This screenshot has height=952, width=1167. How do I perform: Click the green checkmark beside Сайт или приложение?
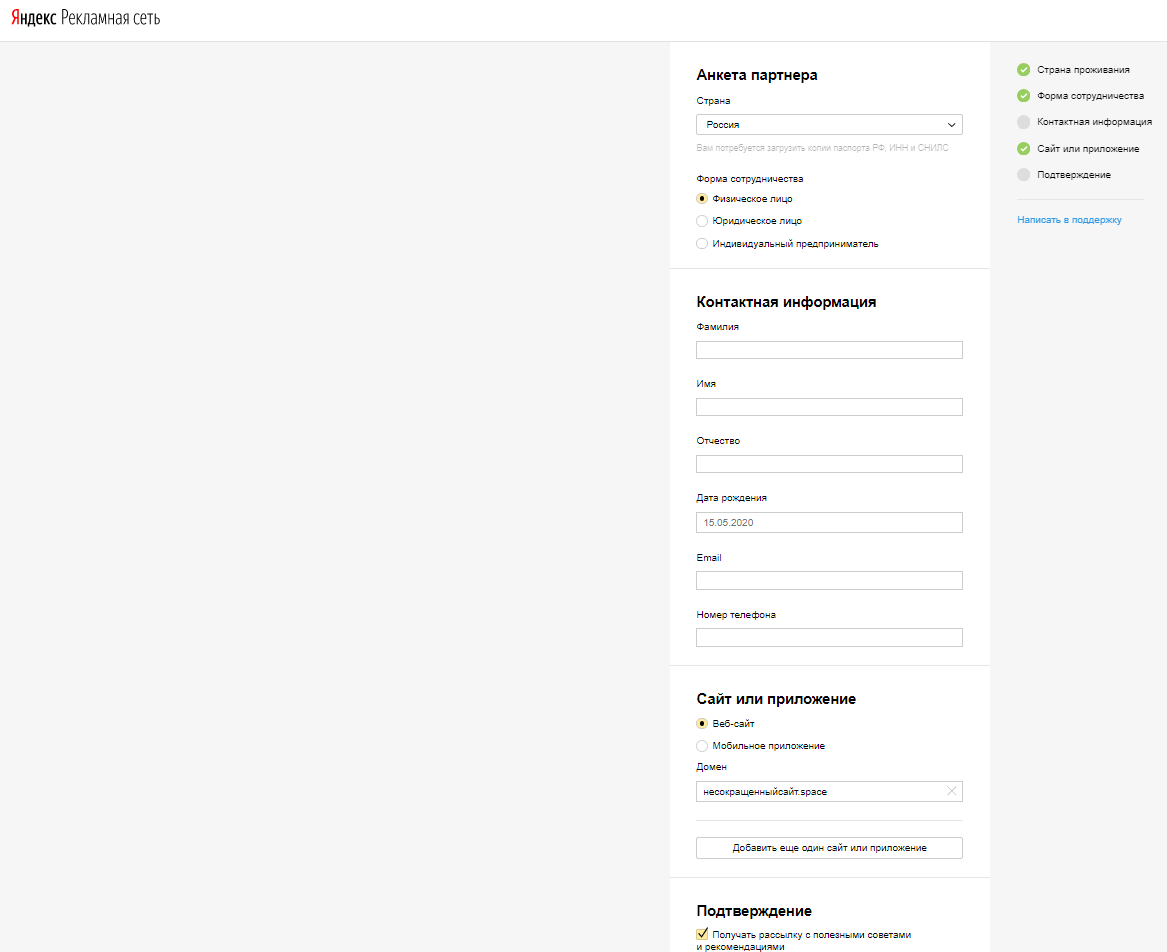click(1023, 149)
